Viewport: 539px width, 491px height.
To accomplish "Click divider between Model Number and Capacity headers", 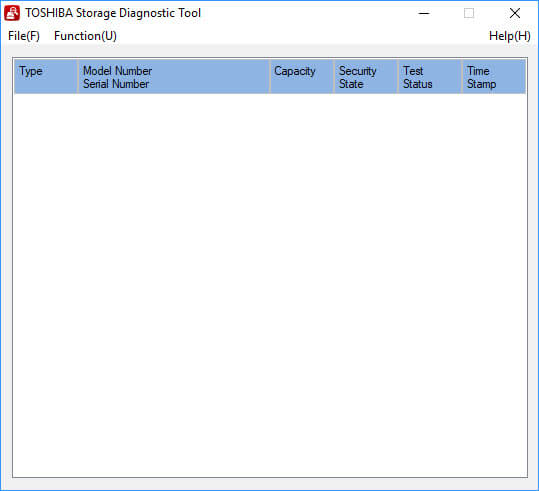I will (x=270, y=76).
